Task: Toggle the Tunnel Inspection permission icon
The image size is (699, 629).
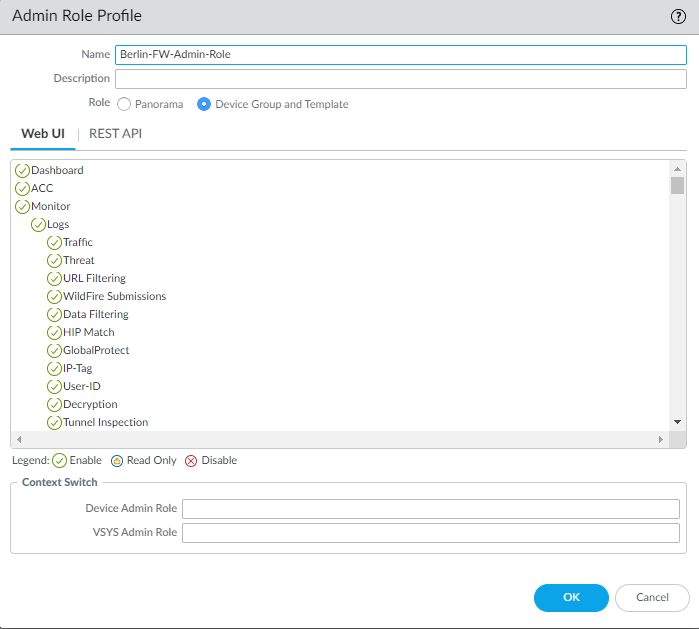Action: [54, 423]
